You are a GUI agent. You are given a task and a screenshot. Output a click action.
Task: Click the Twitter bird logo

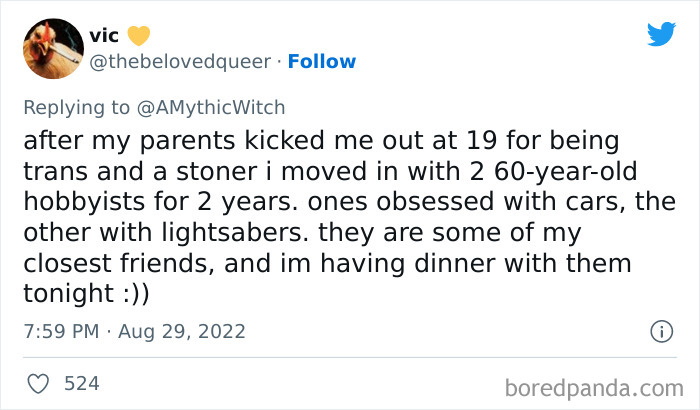tap(661, 35)
